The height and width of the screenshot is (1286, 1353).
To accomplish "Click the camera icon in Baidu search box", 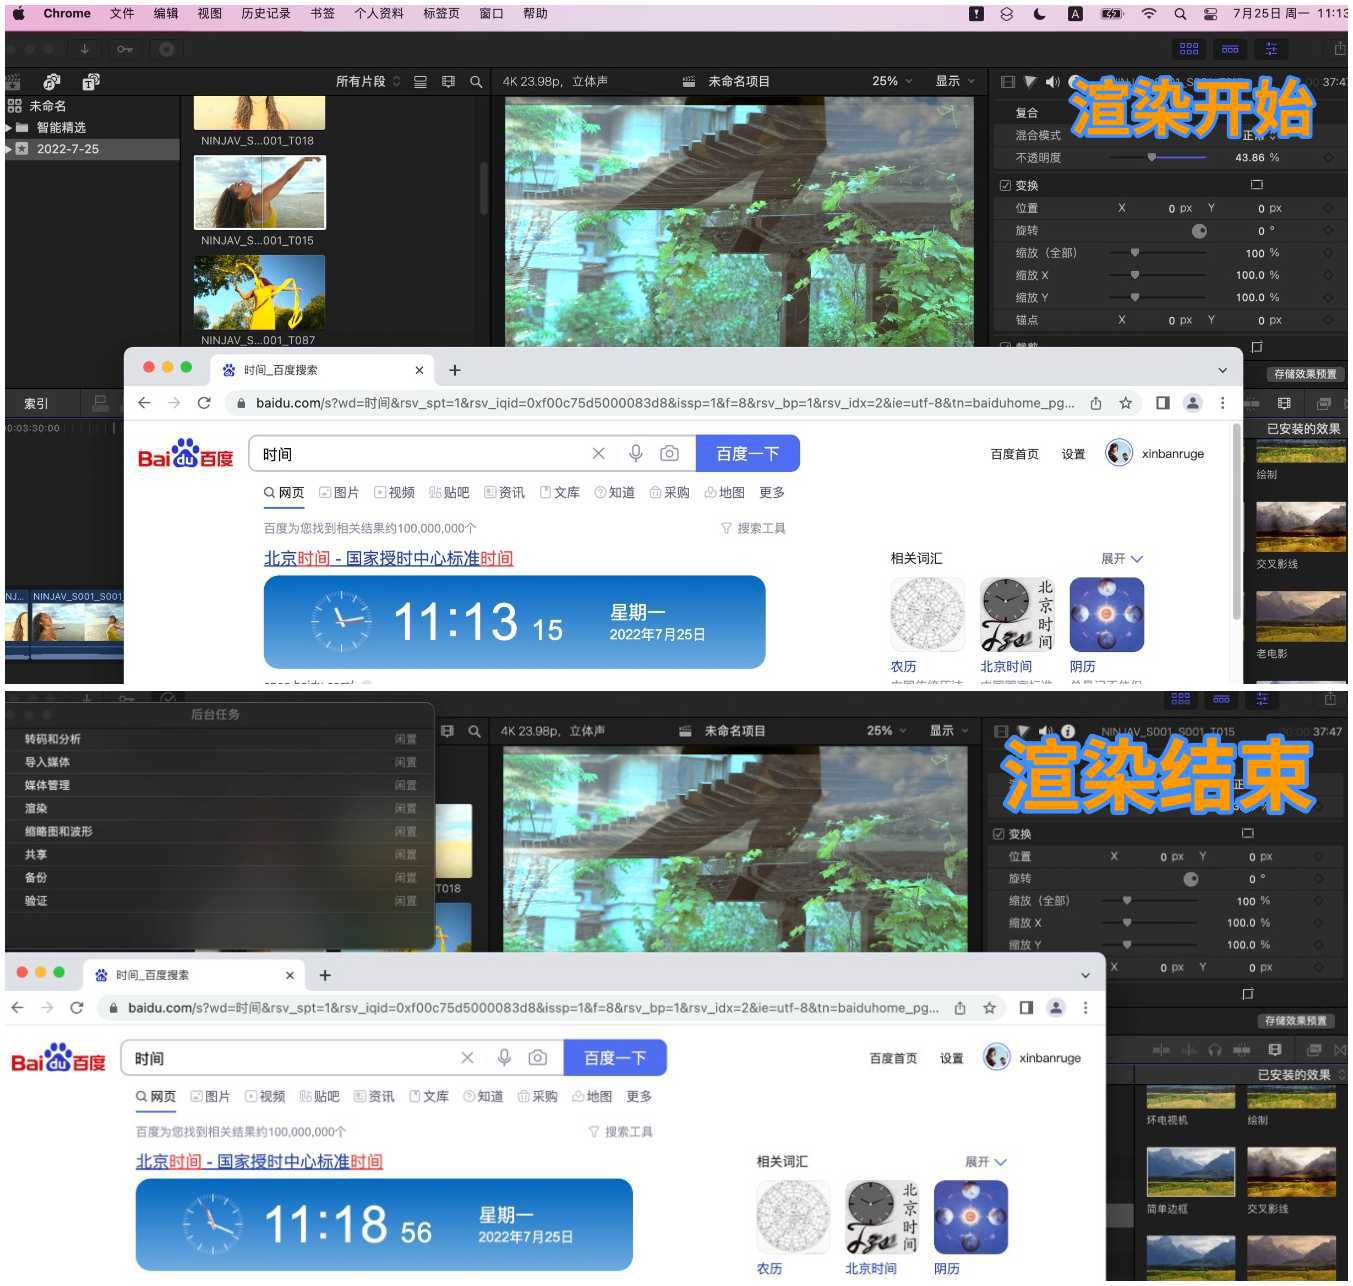I will (669, 453).
